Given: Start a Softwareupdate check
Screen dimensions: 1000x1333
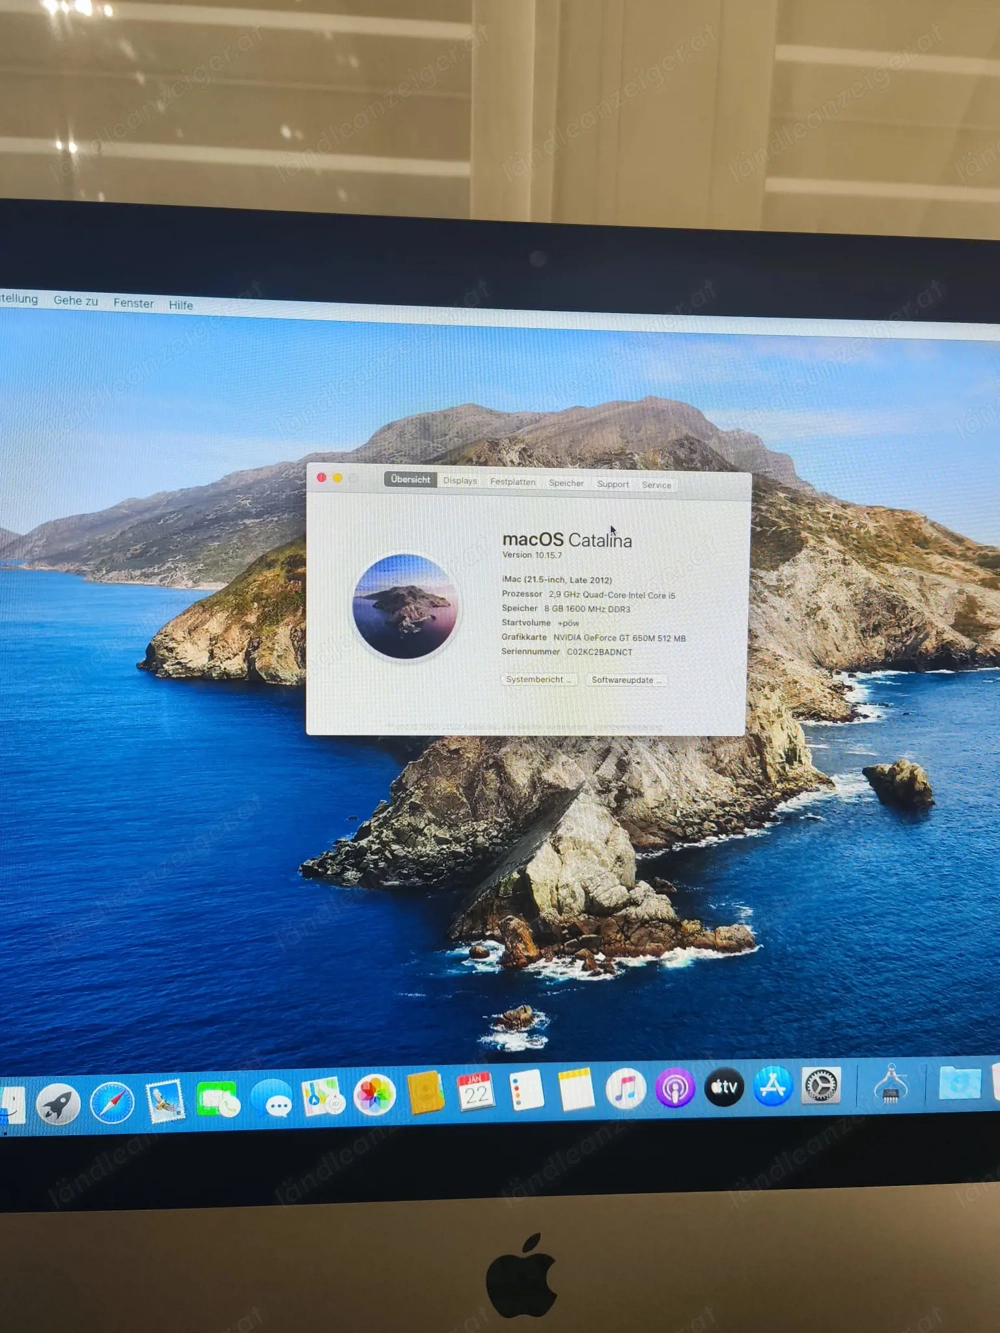Looking at the screenshot, I should point(627,680).
